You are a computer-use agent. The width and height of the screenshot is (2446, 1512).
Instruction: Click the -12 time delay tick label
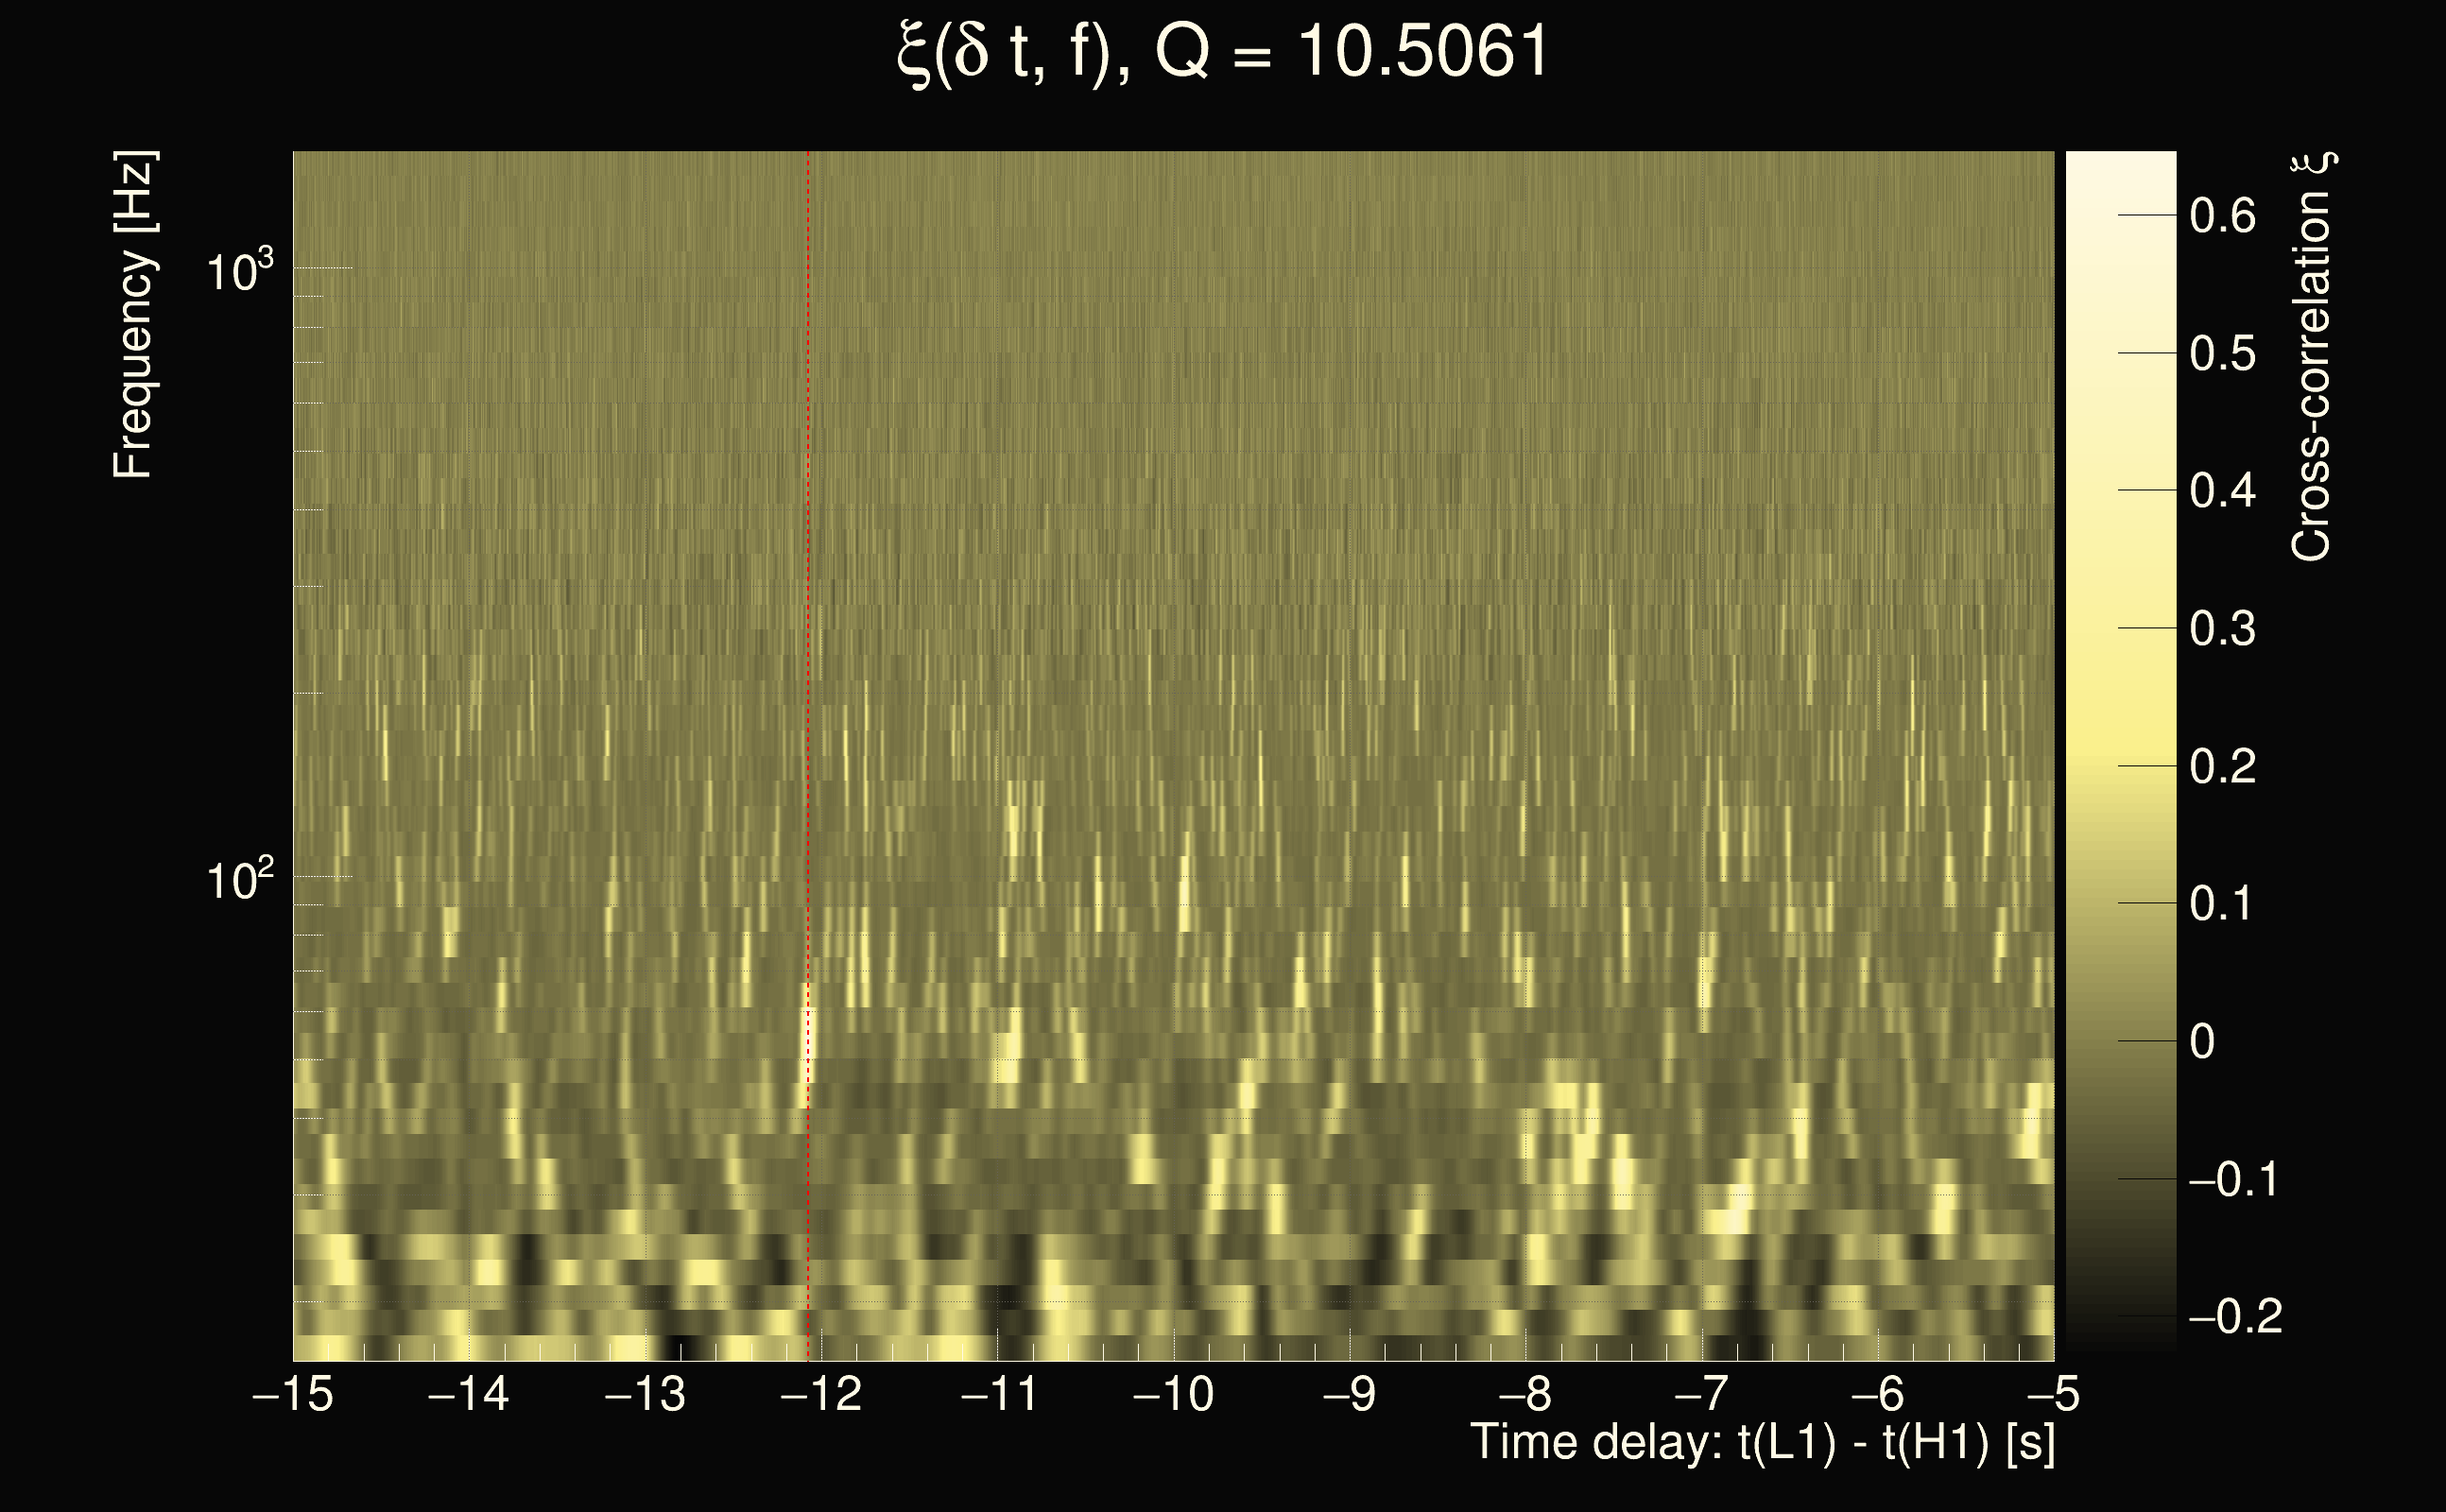pyautogui.click(x=821, y=1394)
